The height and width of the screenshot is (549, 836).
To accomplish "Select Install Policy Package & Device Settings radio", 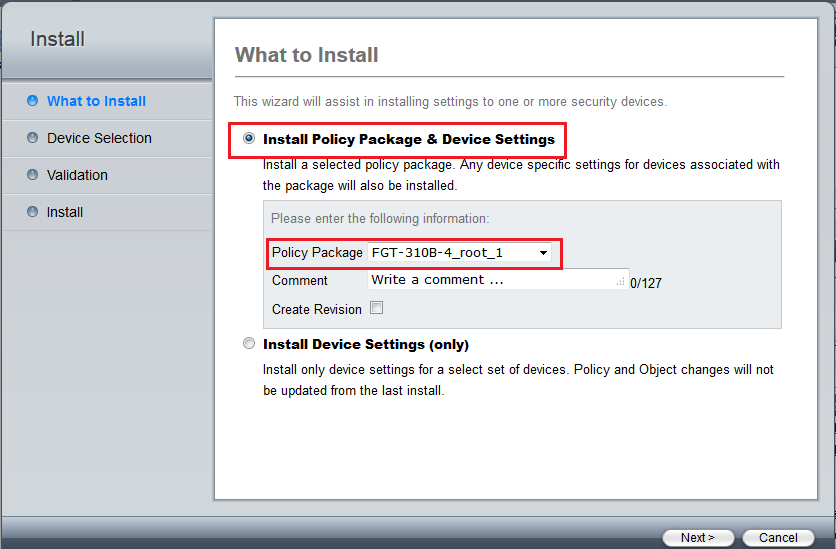I will tap(249, 139).
